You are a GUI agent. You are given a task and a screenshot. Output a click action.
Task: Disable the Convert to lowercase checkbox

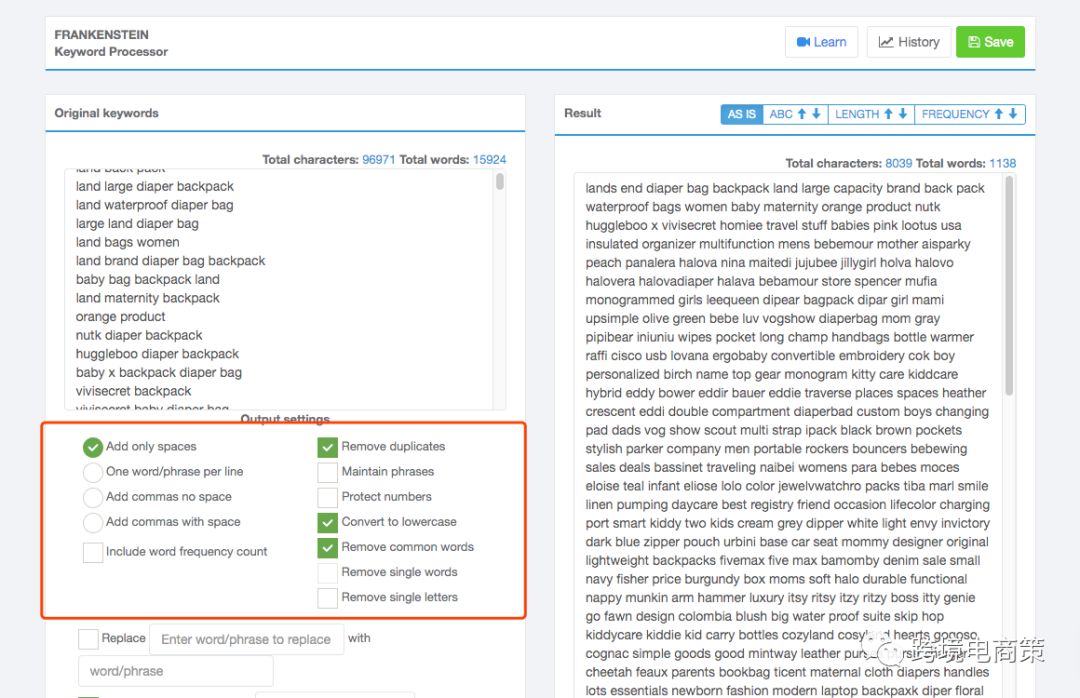coord(327,522)
